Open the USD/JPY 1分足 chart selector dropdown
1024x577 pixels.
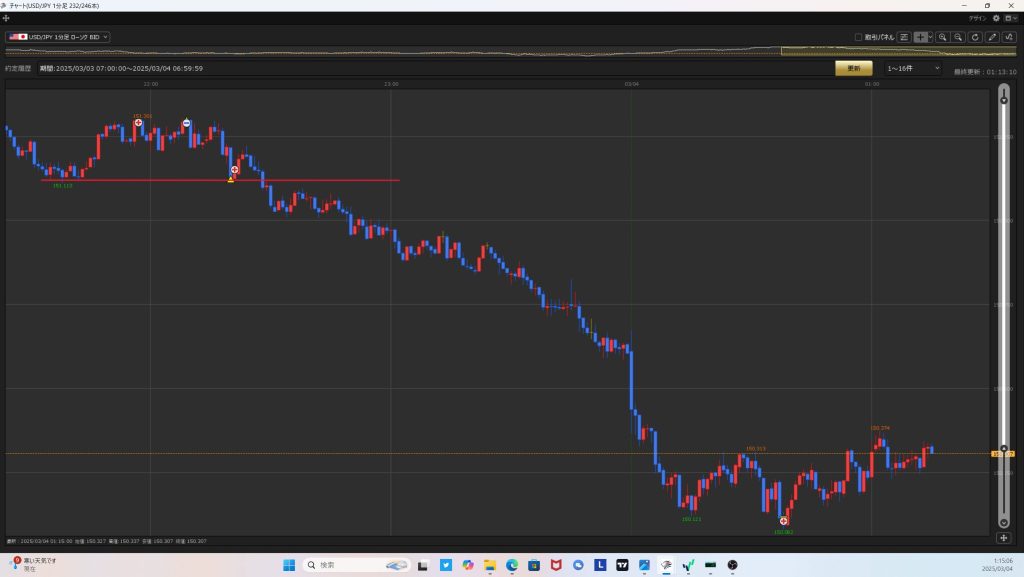58,37
